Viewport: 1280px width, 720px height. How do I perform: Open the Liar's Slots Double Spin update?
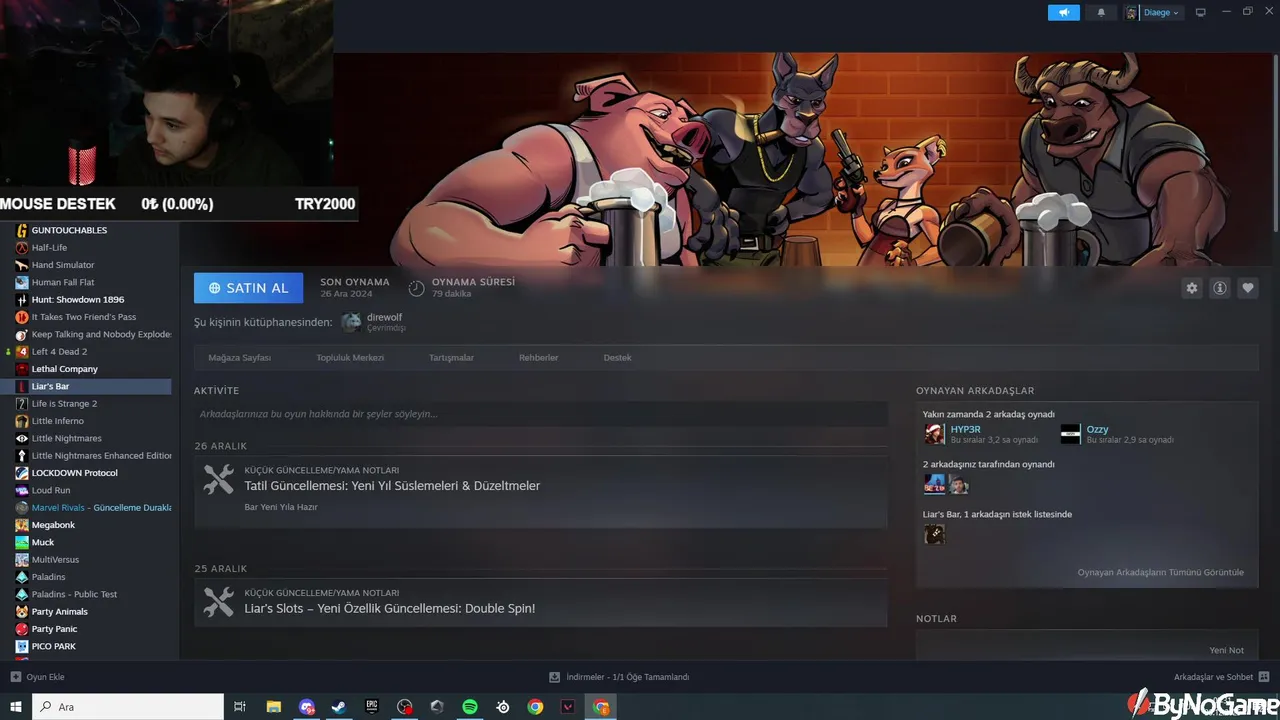pyautogui.click(x=390, y=608)
